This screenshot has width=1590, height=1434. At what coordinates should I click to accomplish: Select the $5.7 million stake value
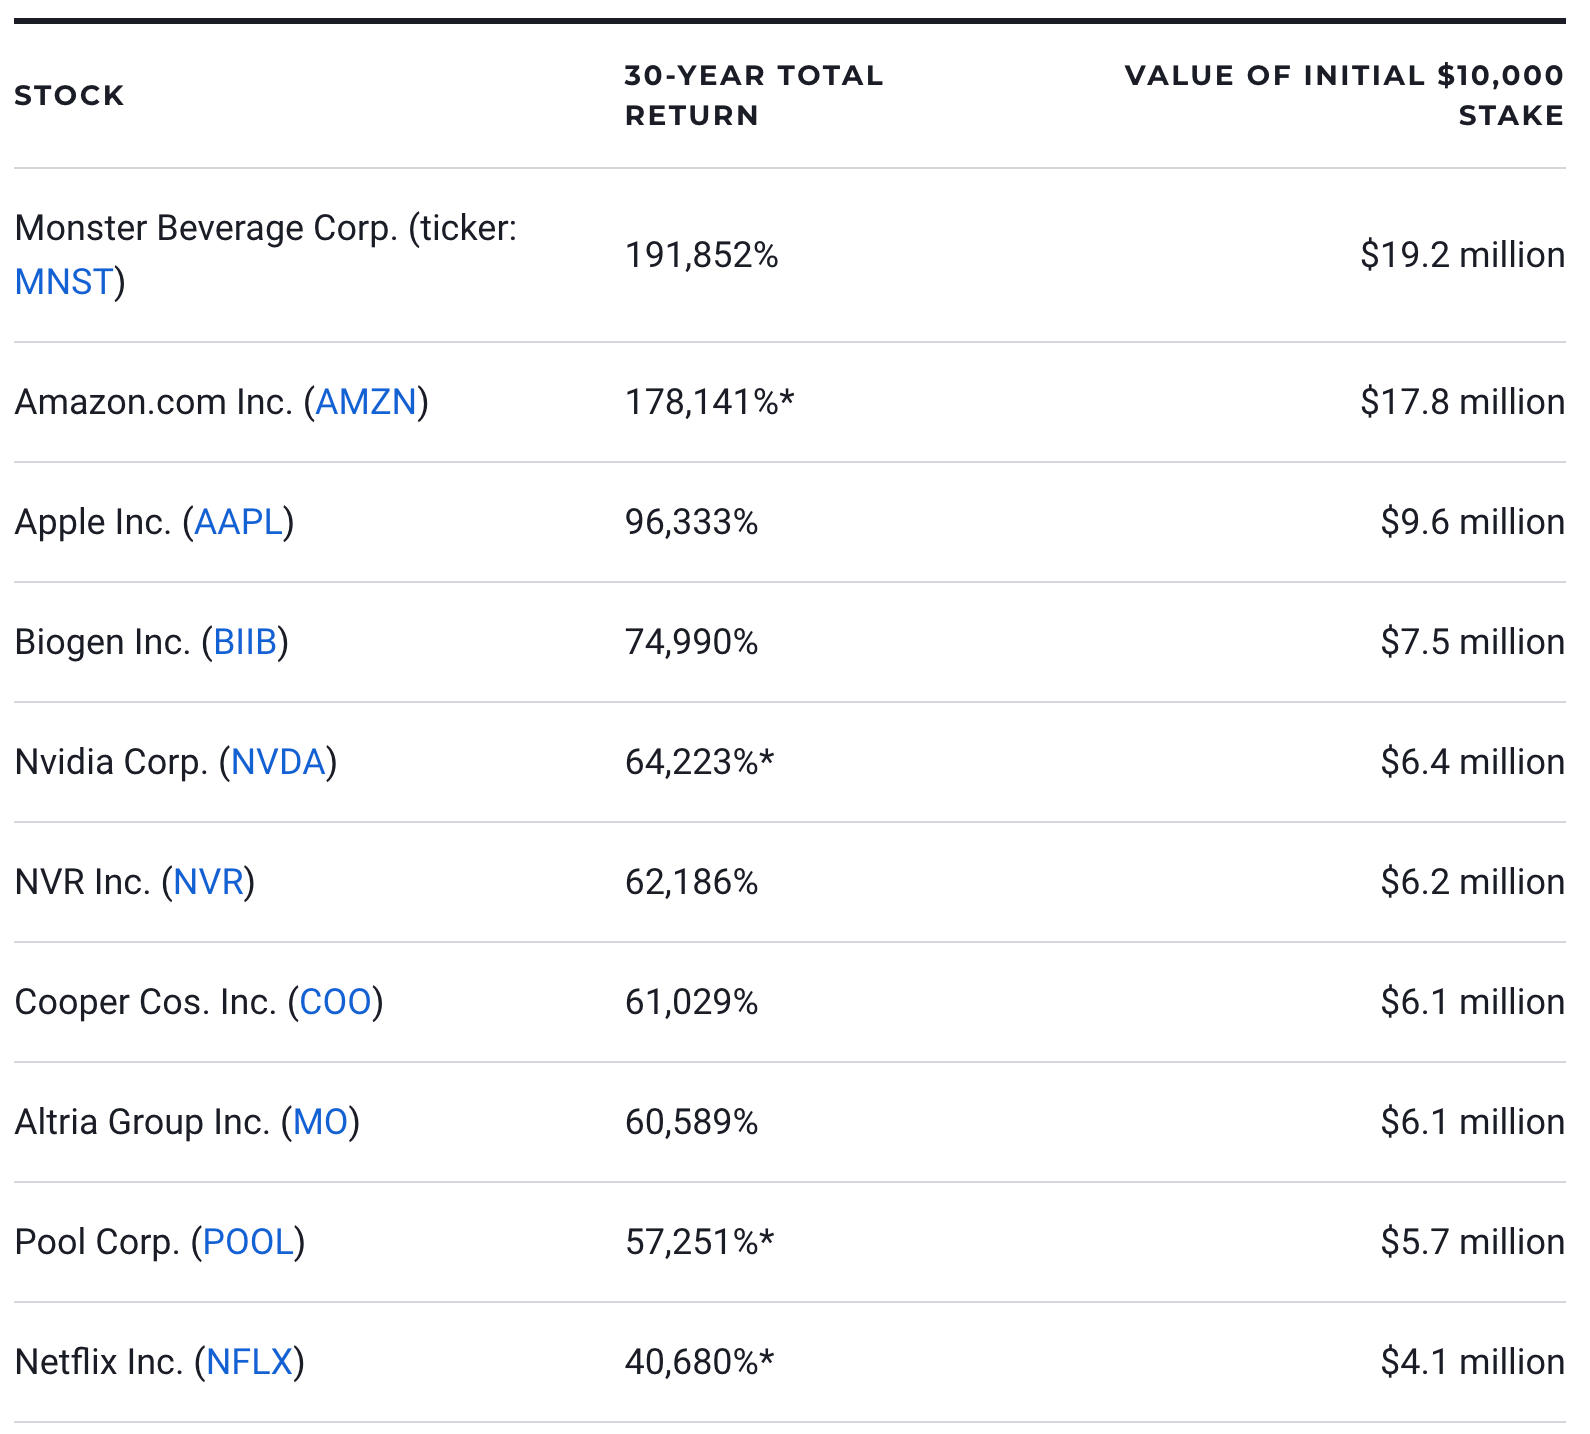tap(1472, 1242)
